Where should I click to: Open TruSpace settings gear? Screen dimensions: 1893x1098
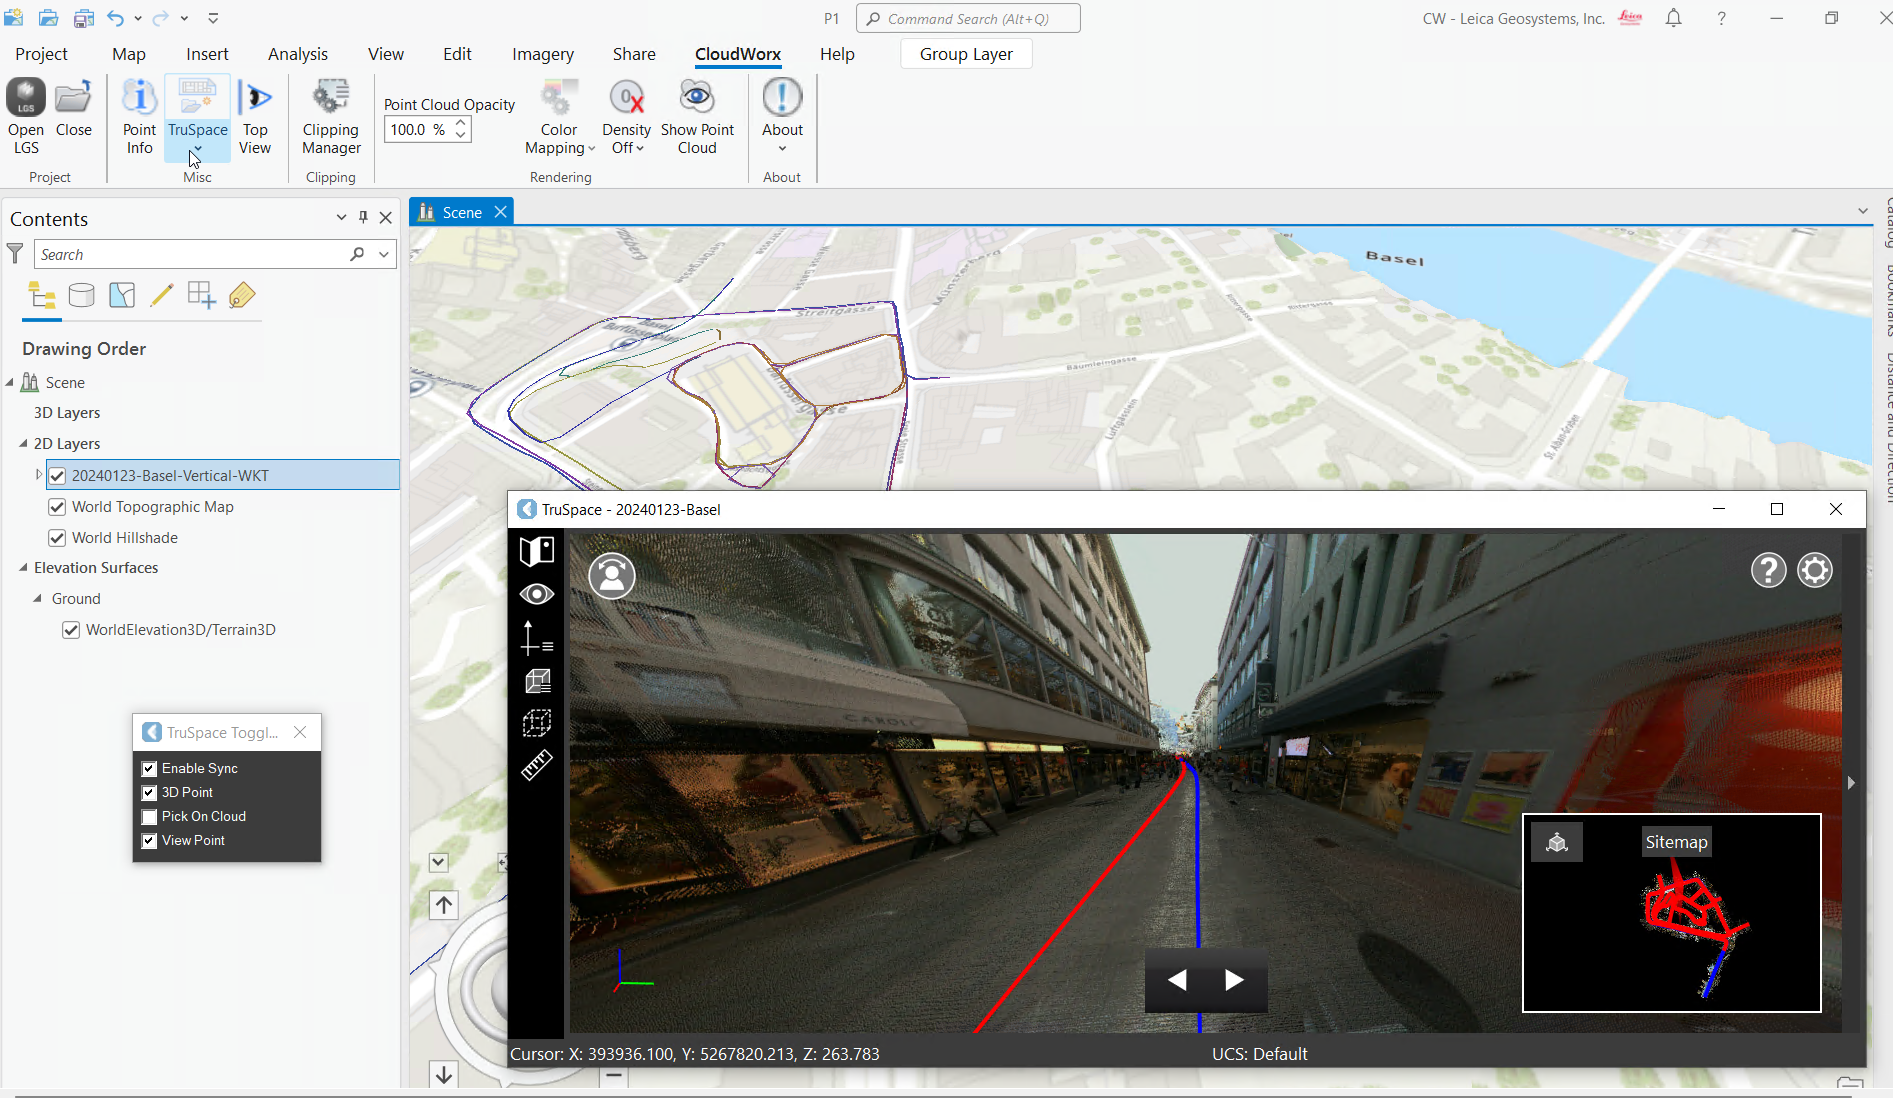[1814, 571]
